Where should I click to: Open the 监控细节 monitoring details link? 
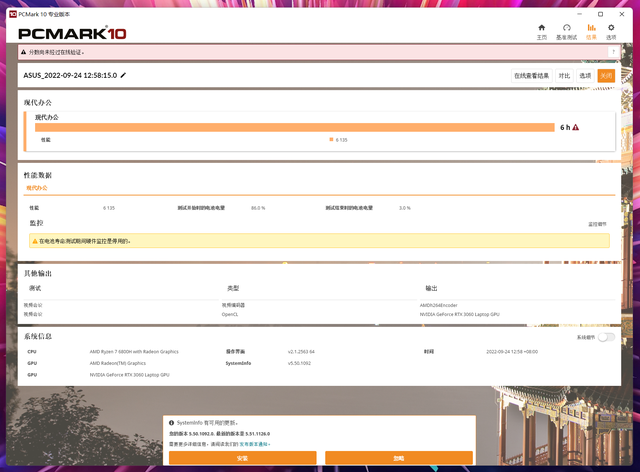coord(597,224)
